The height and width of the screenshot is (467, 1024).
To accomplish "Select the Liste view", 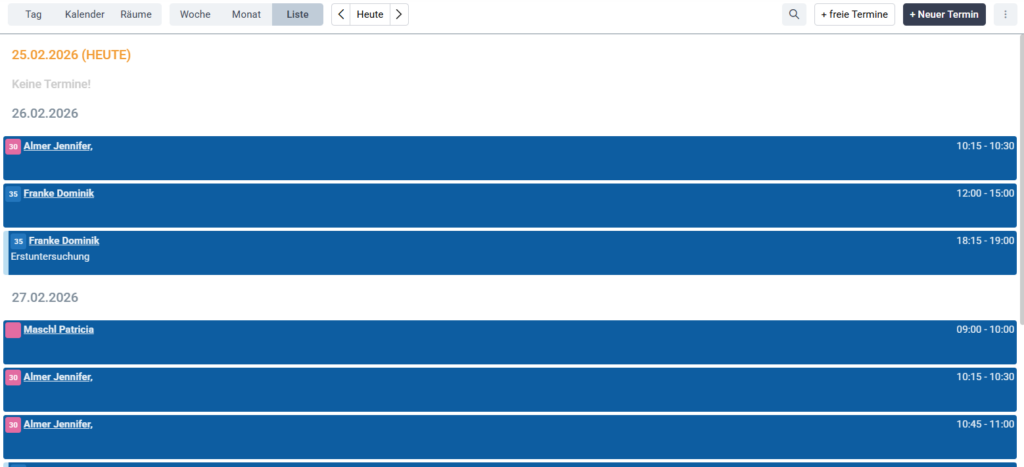I will (x=297, y=14).
